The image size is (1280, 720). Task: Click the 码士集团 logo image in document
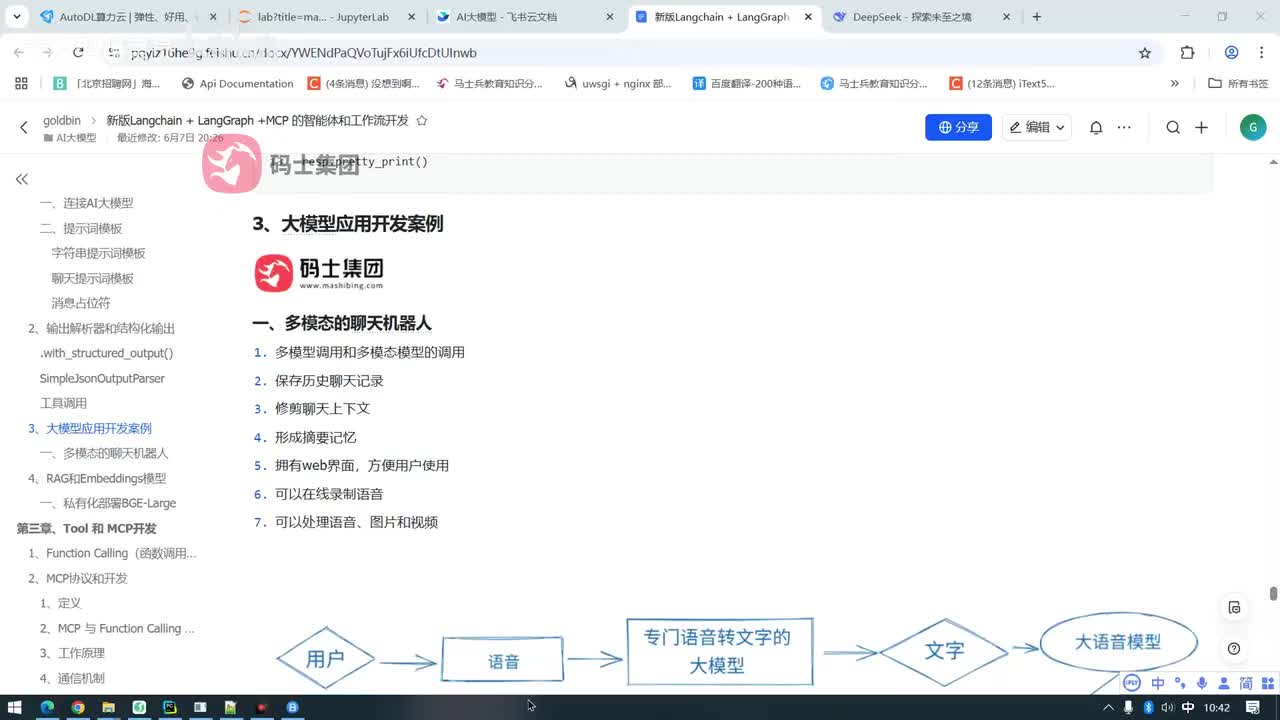(x=319, y=272)
